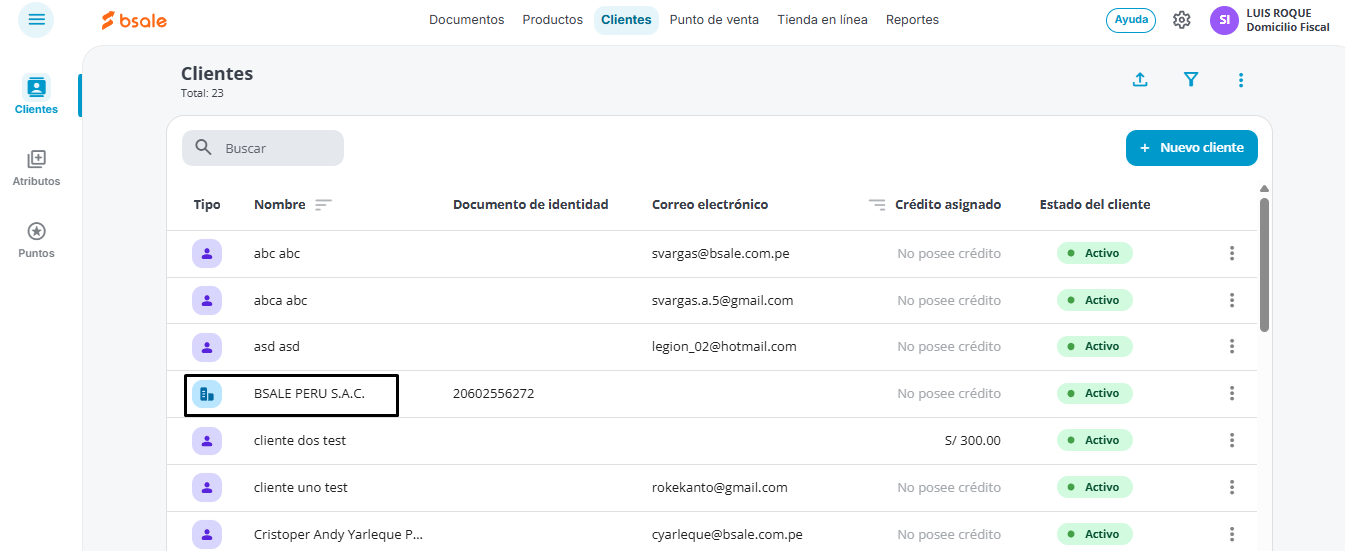Click the Correo electrónico column header
Viewport: 1345px width, 551px height.
(710, 204)
